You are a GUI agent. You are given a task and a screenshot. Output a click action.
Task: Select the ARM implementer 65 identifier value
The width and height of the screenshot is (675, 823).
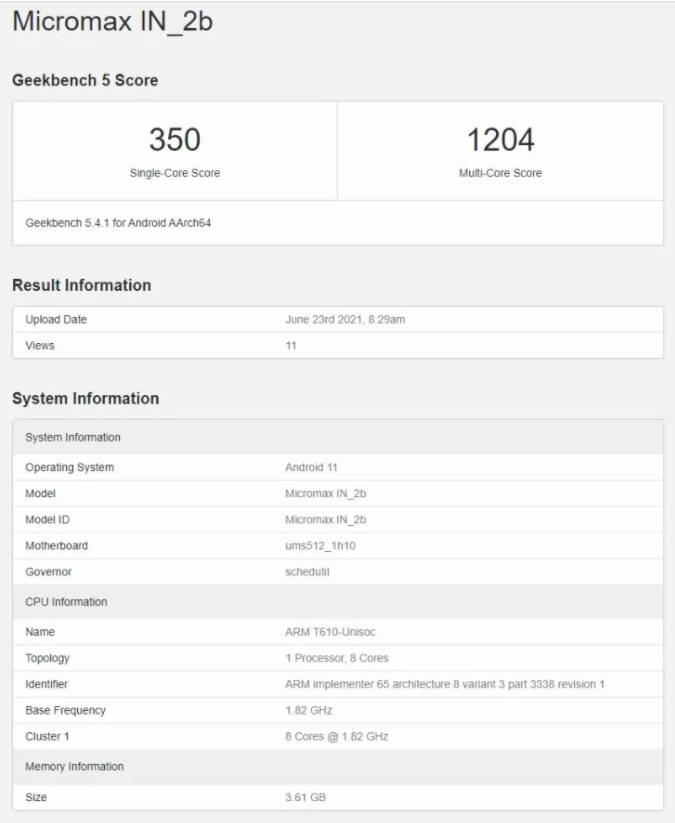click(x=445, y=684)
